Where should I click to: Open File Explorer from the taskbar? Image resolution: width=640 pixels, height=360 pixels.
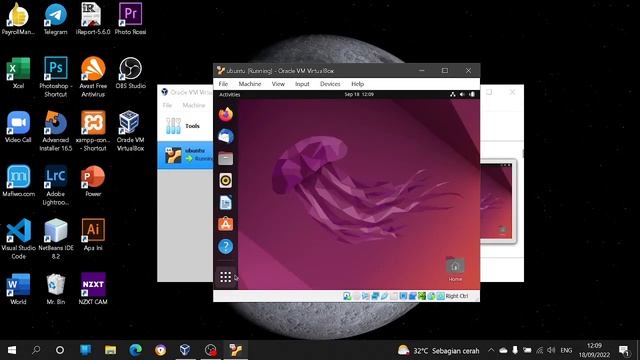pos(110,350)
